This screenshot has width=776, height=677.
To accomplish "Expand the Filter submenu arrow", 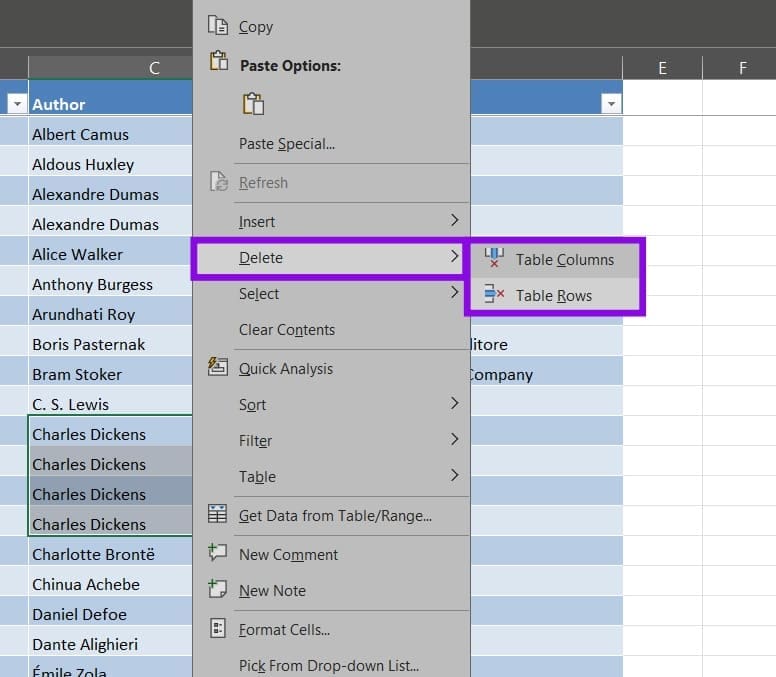I will pos(454,439).
